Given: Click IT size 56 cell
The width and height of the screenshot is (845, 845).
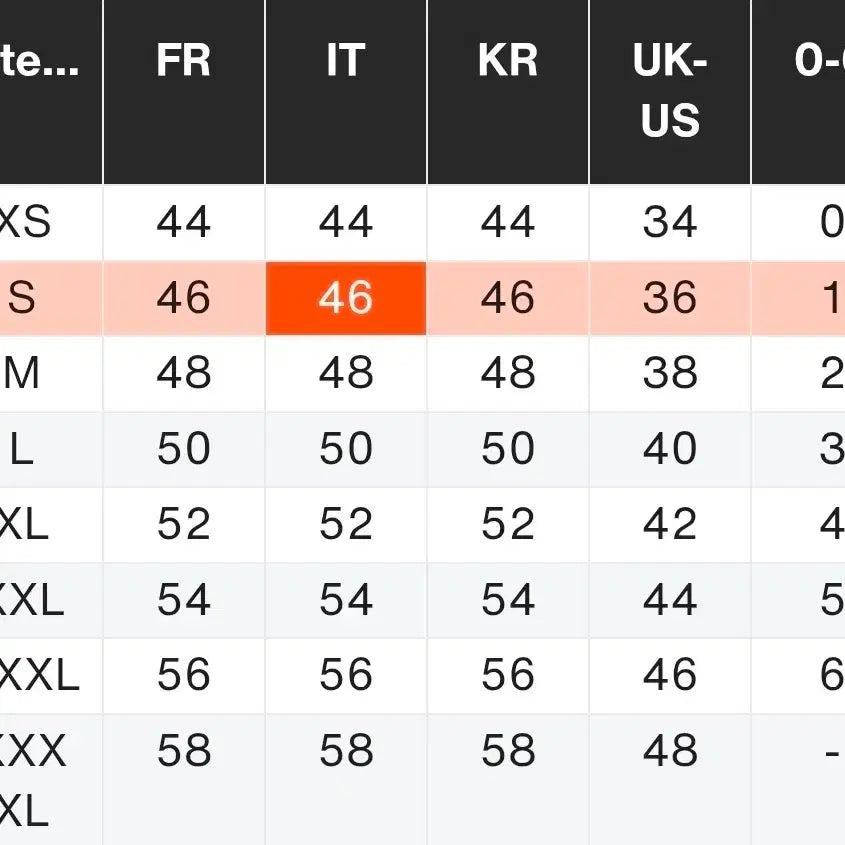Looking at the screenshot, I should click(x=346, y=676).
